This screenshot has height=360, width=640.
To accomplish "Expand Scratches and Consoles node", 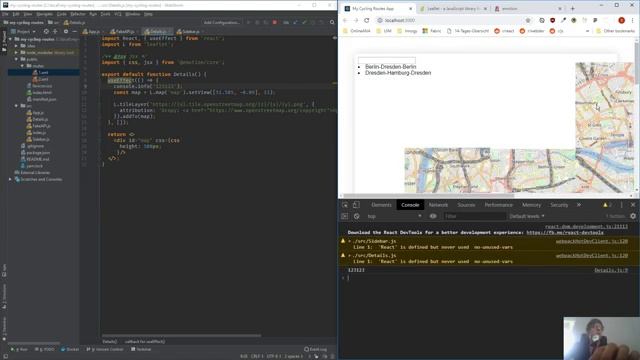I will point(10,179).
